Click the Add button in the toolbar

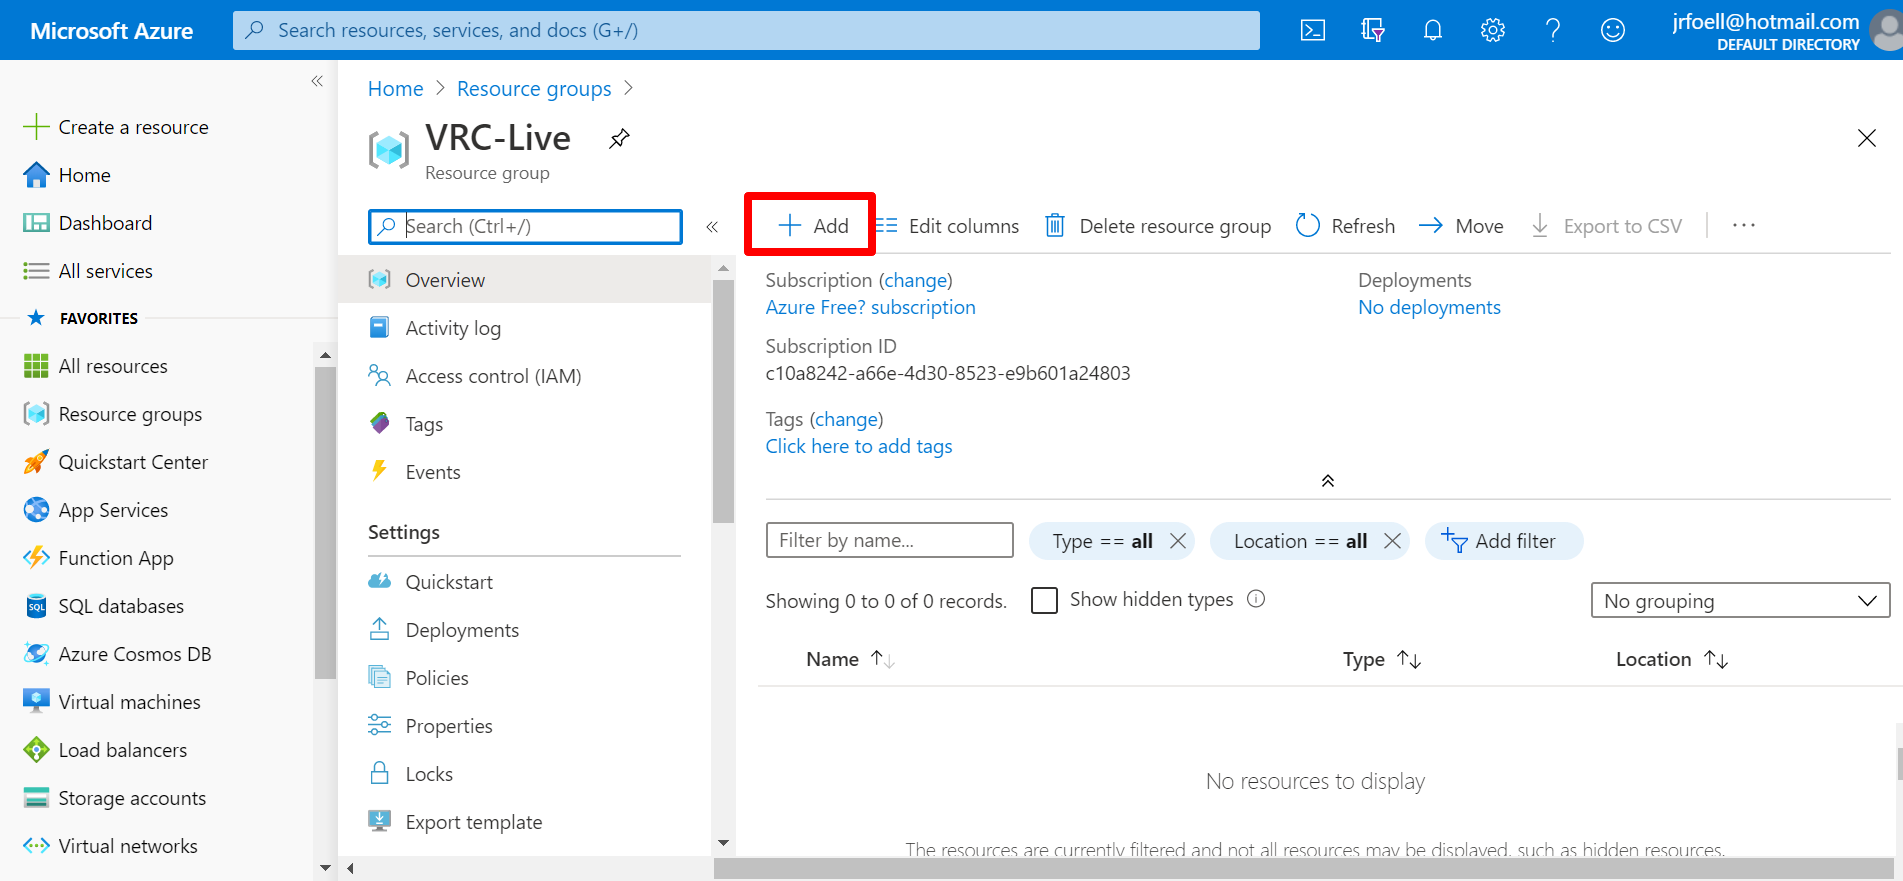point(813,226)
